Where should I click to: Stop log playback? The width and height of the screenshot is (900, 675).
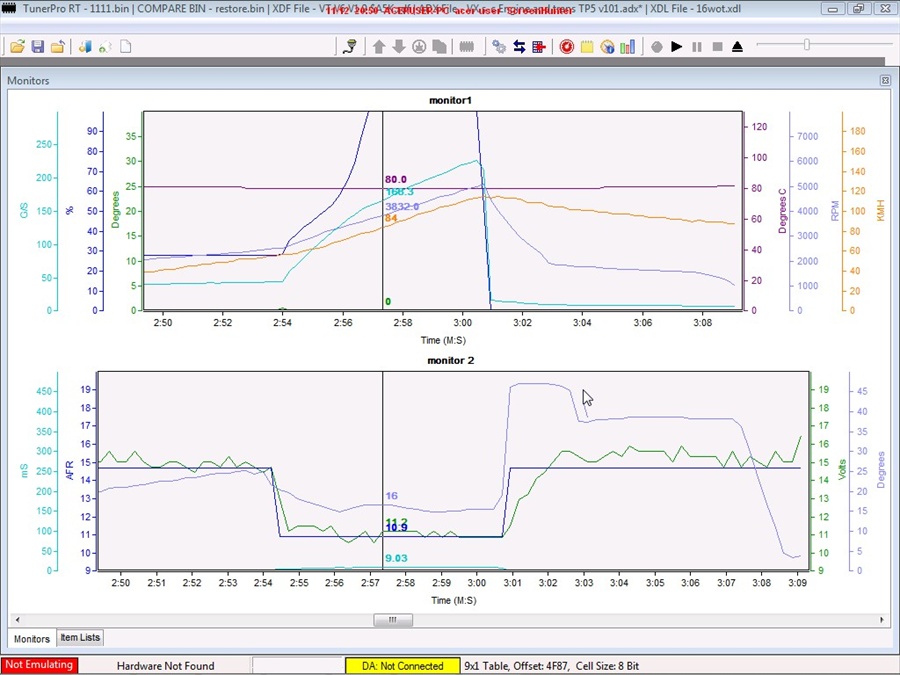pos(717,47)
